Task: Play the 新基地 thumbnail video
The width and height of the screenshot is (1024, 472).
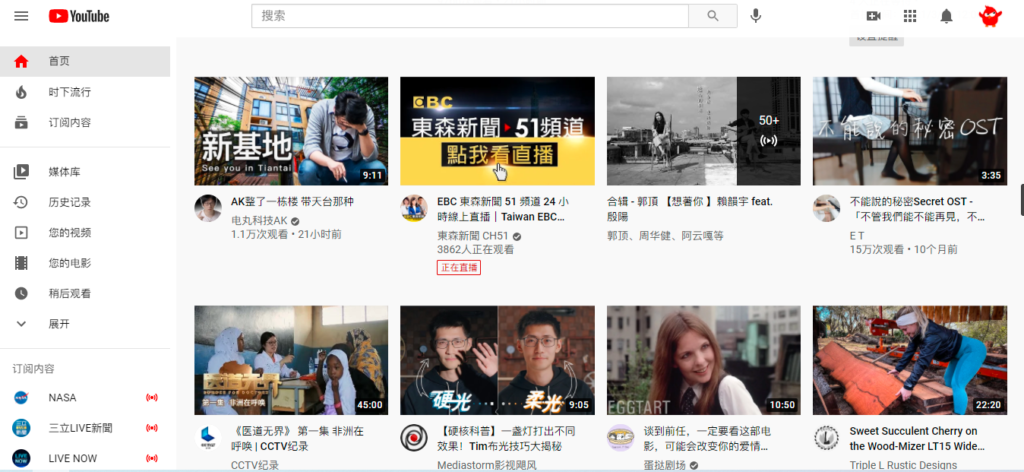Action: [x=291, y=131]
